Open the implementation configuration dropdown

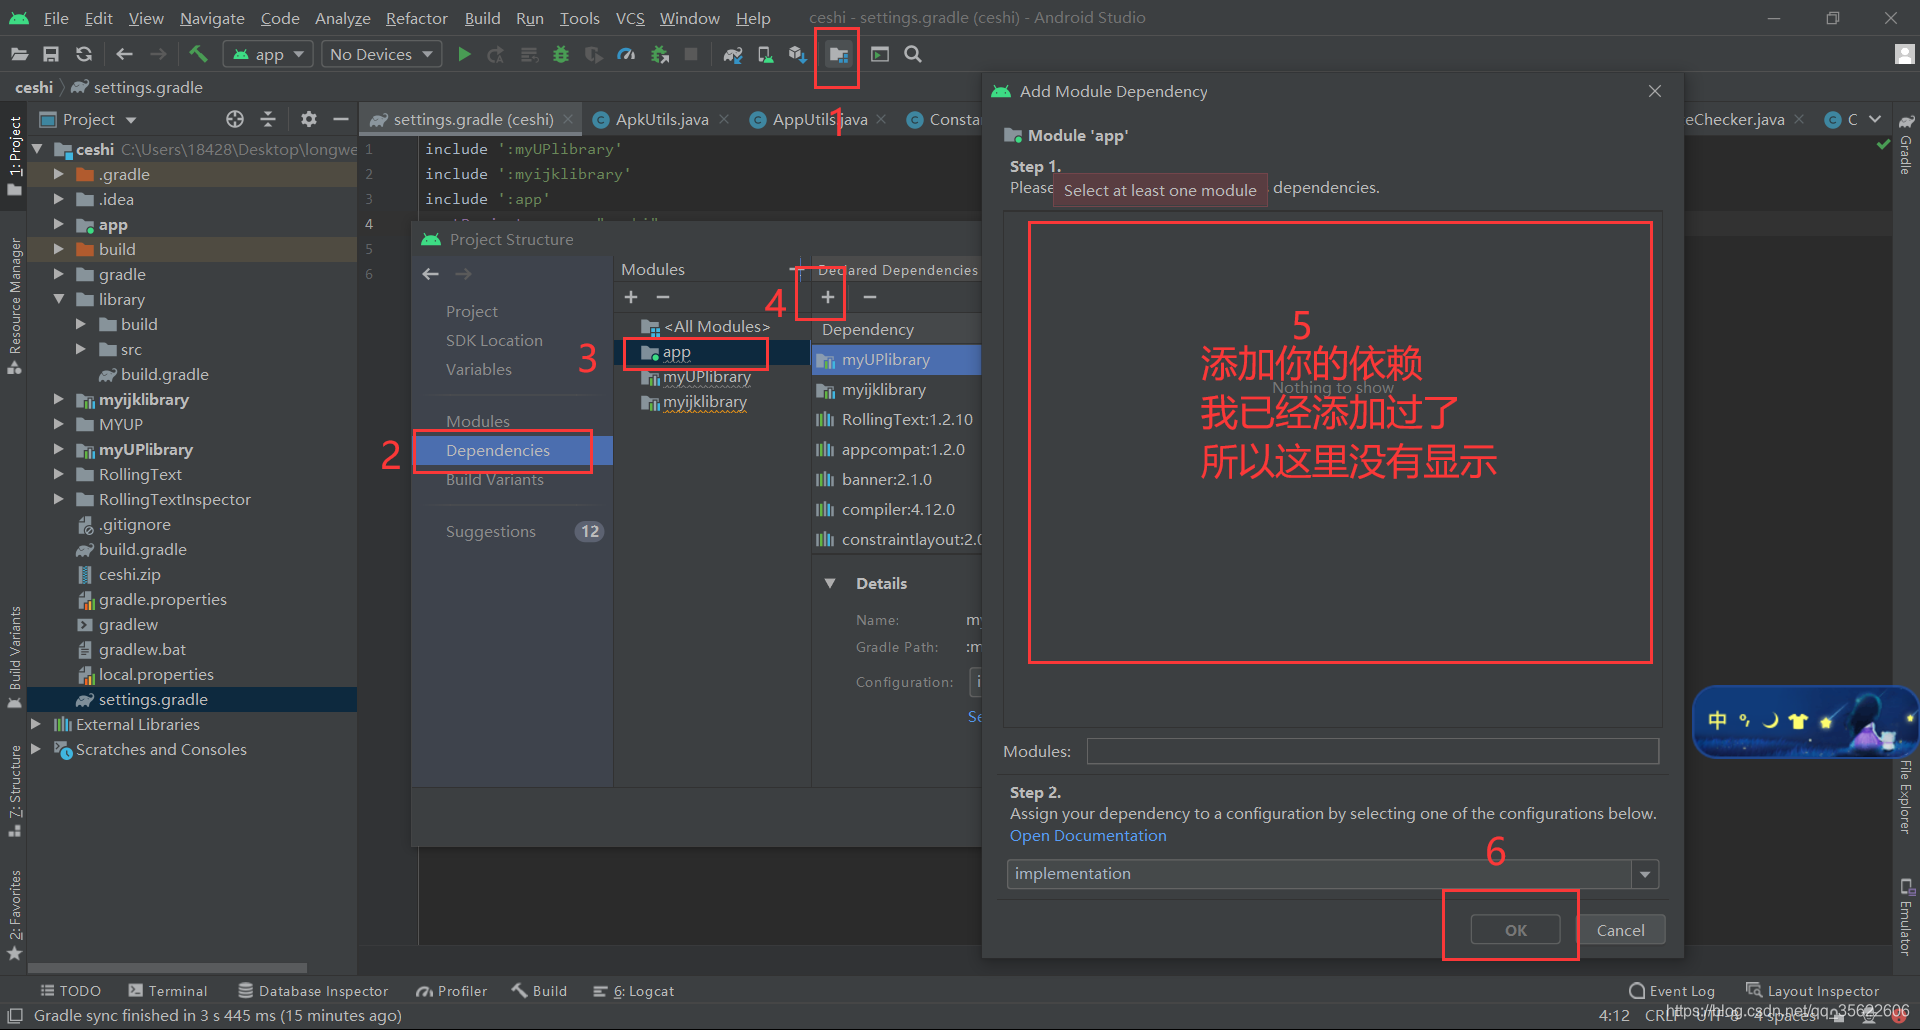click(x=1645, y=874)
